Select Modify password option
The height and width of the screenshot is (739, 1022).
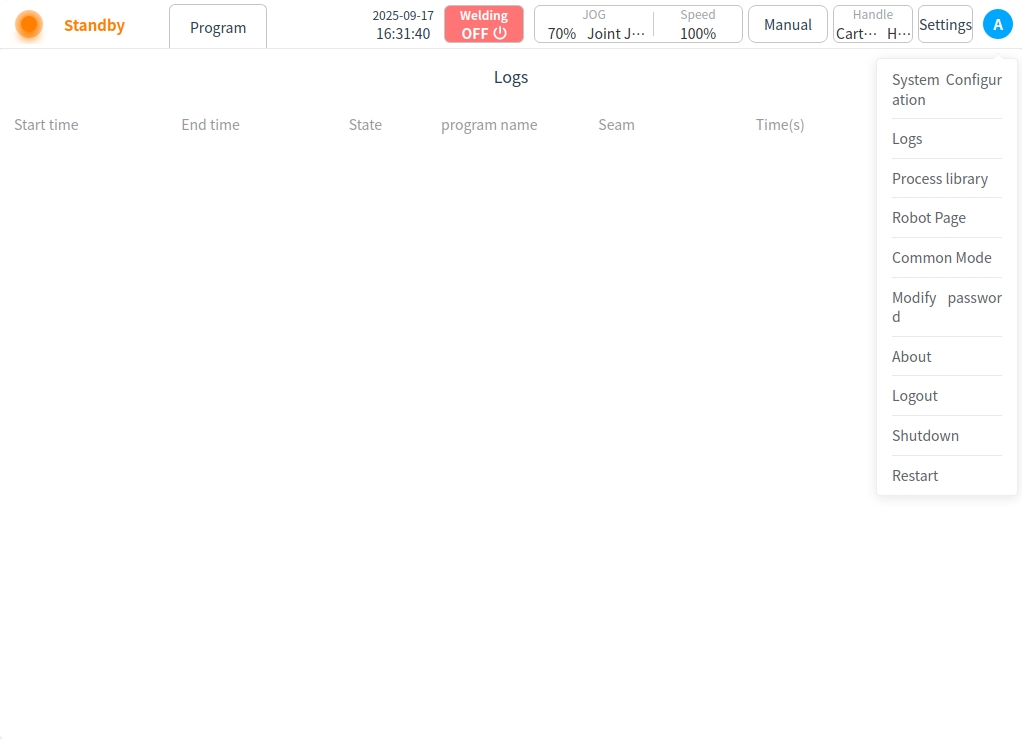pos(946,307)
